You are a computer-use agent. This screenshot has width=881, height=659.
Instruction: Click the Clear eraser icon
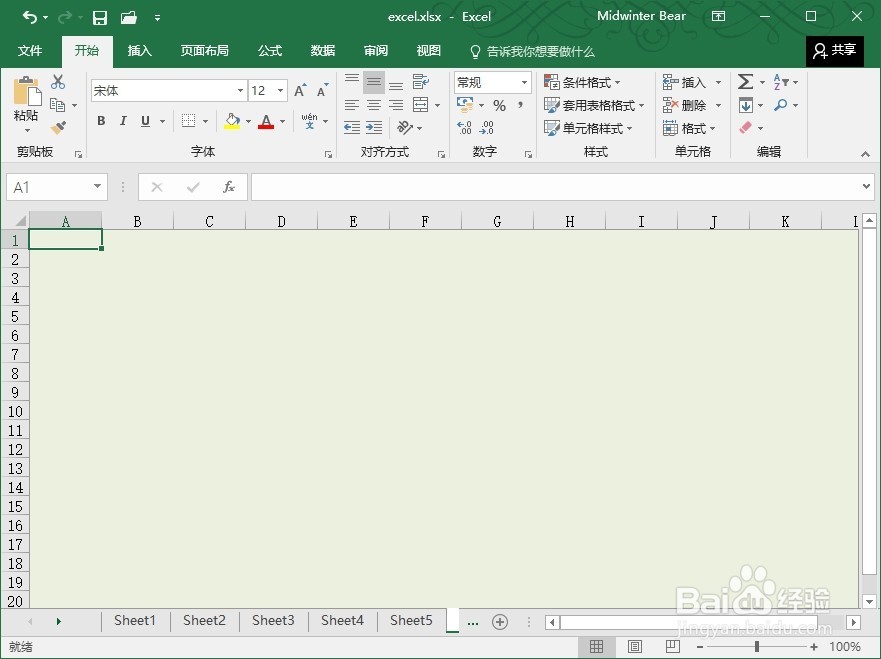click(x=746, y=128)
